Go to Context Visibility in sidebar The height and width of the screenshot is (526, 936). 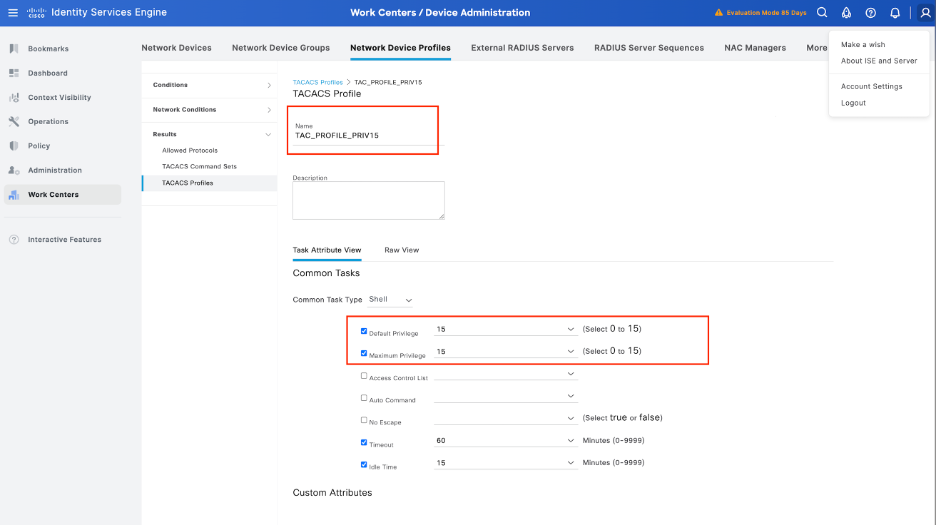click(x=59, y=98)
